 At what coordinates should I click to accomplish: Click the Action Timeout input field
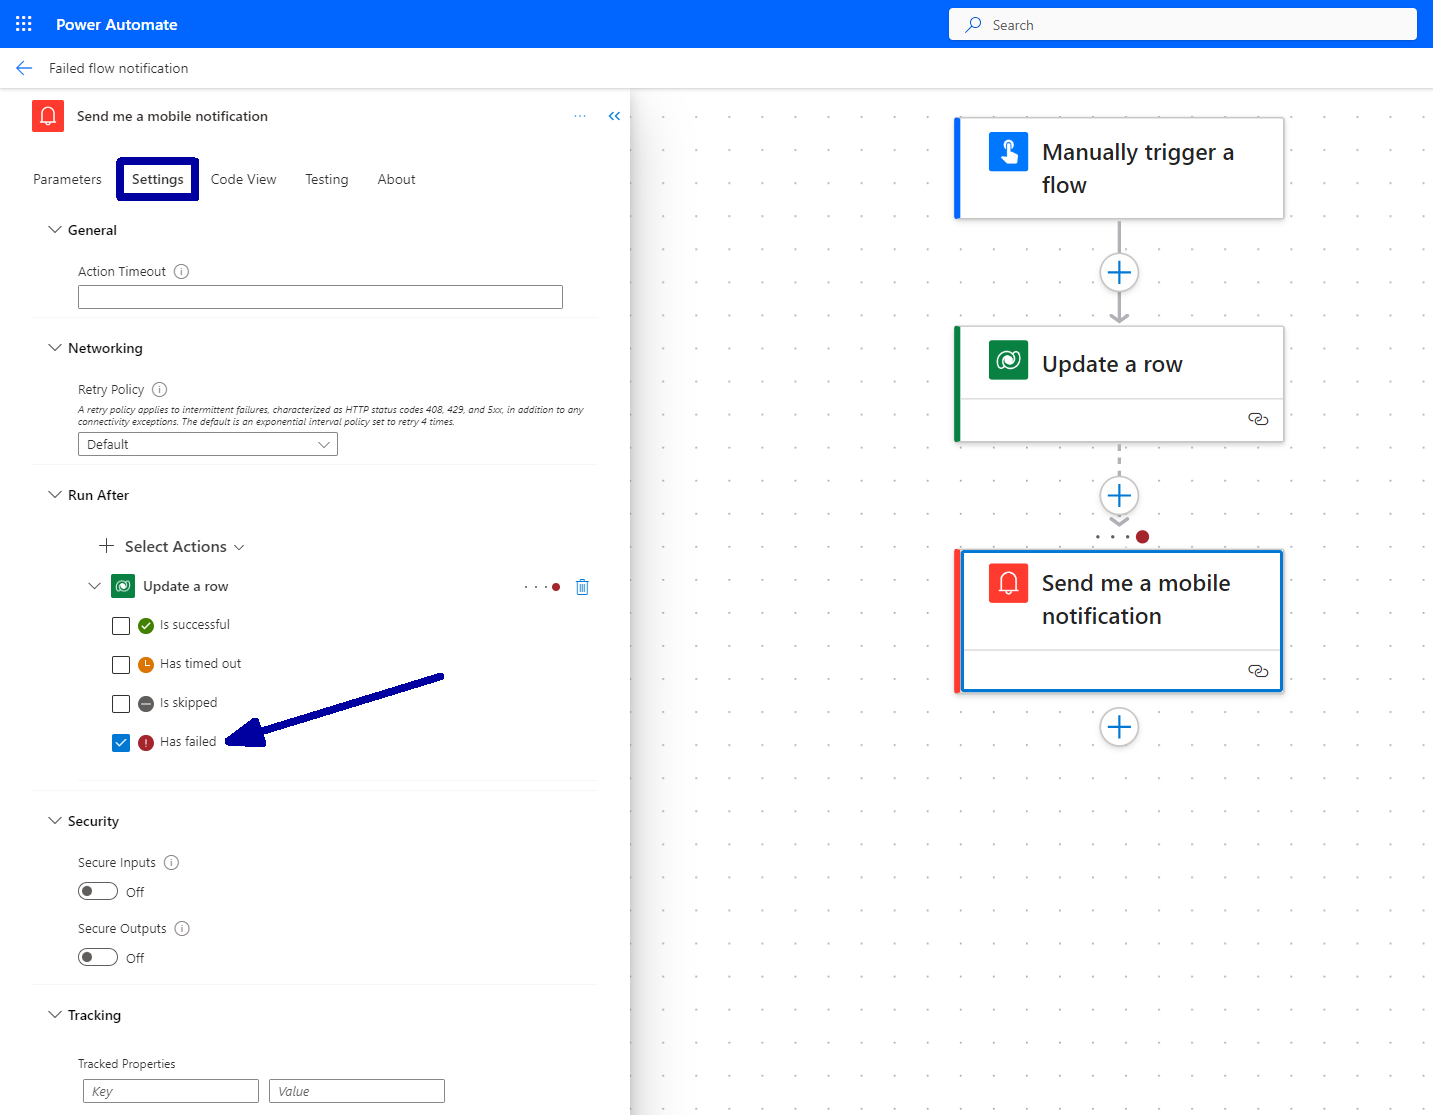click(320, 297)
